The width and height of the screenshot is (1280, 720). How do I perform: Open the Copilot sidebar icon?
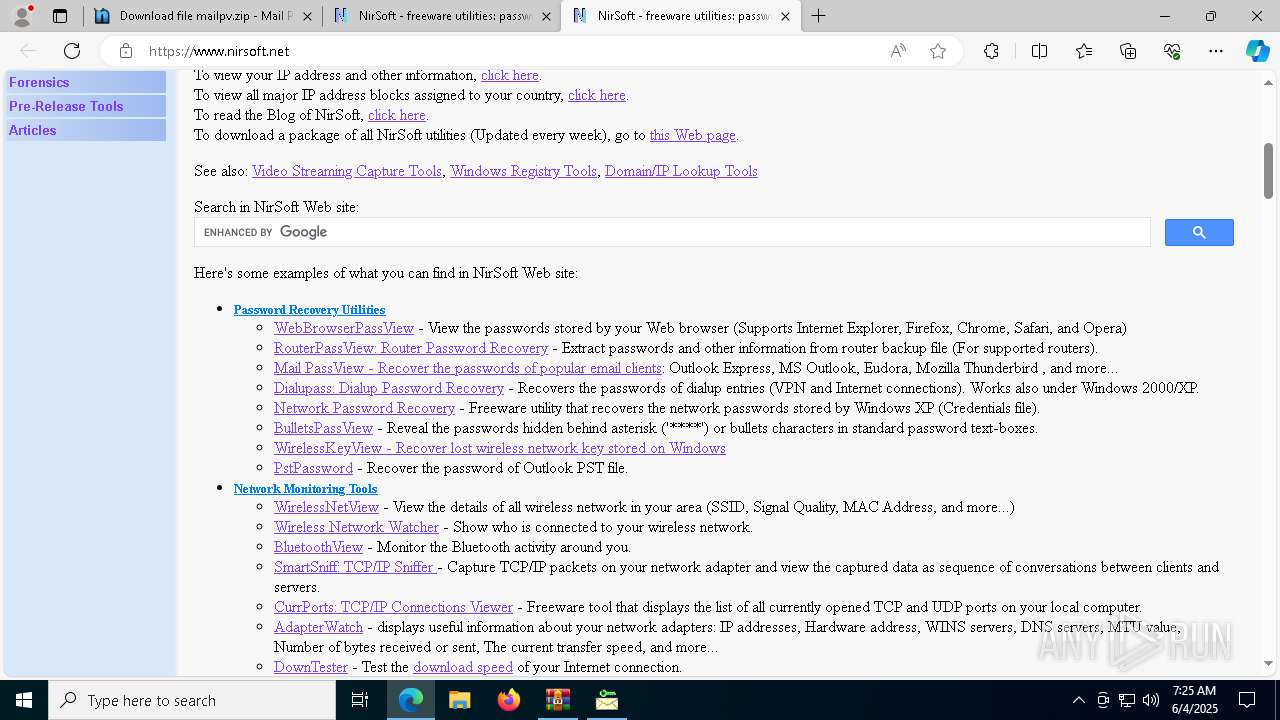[x=1257, y=51]
